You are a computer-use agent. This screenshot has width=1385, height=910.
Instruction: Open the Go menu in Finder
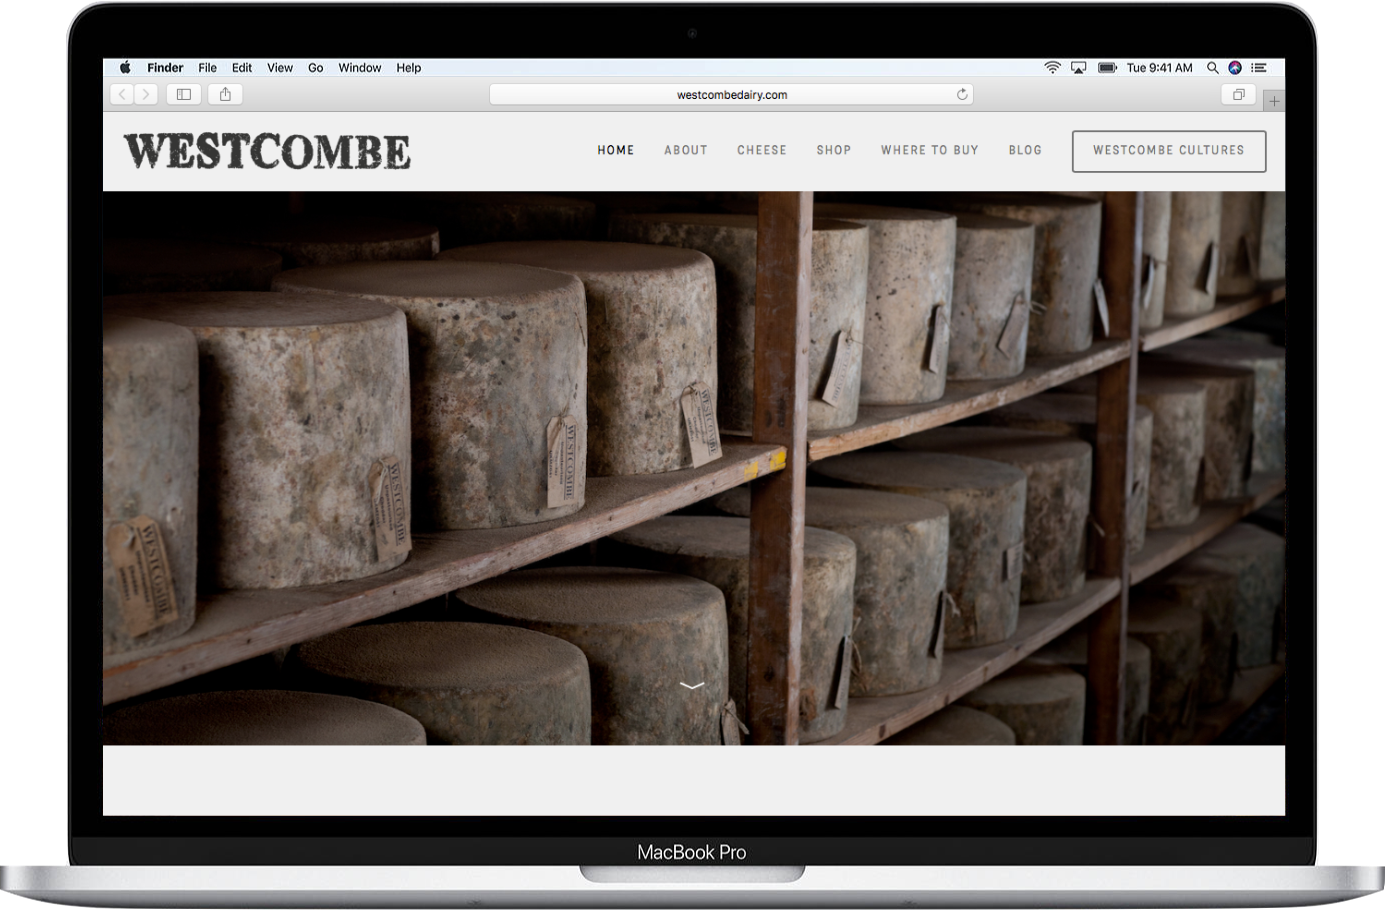pos(315,67)
